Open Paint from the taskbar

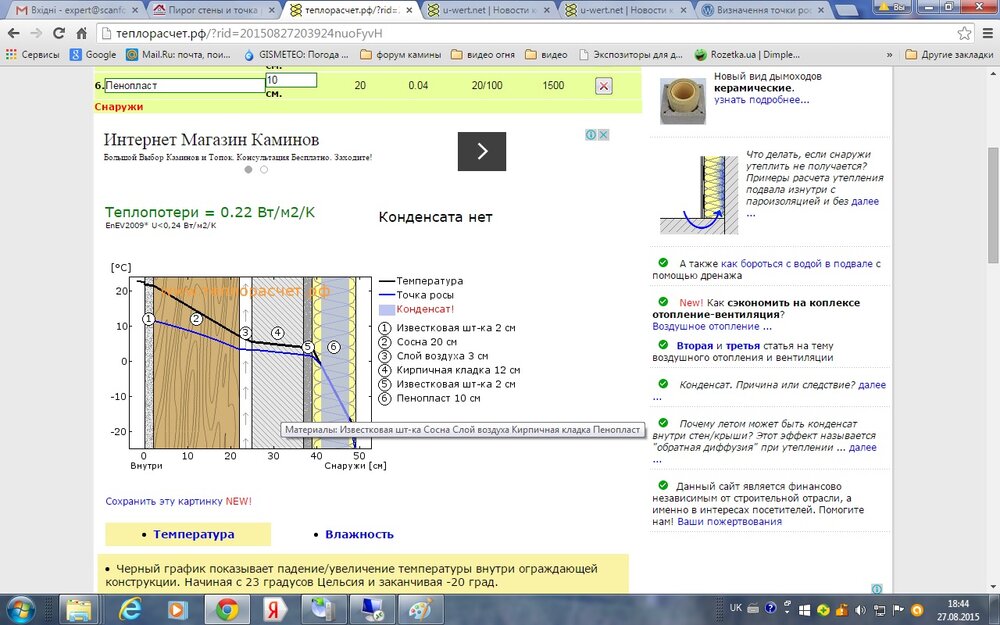420,610
